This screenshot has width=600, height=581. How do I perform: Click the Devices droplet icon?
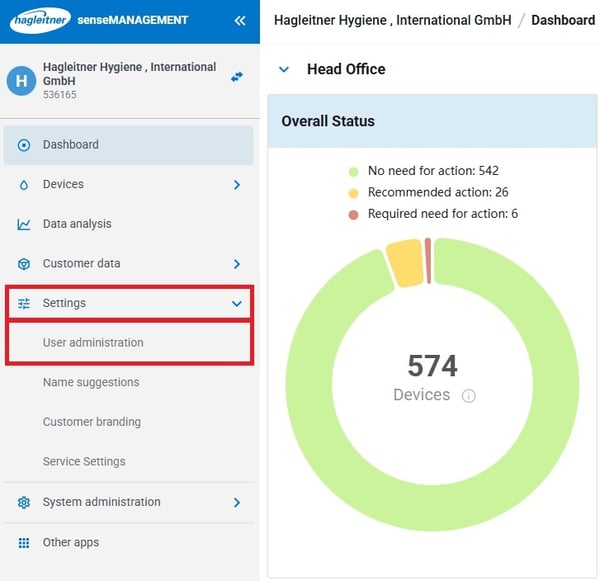(x=24, y=185)
